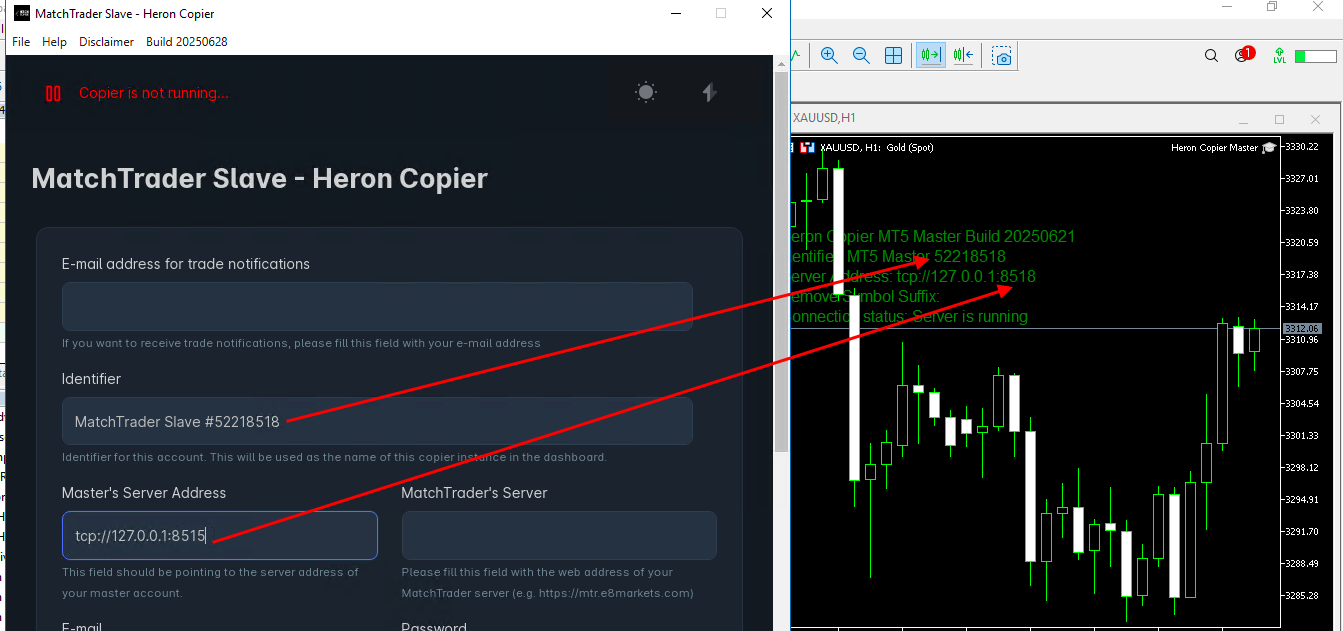Screen dimensions: 1343x631
Task: Restore down the main MT5 window
Action: (x=1272, y=7)
